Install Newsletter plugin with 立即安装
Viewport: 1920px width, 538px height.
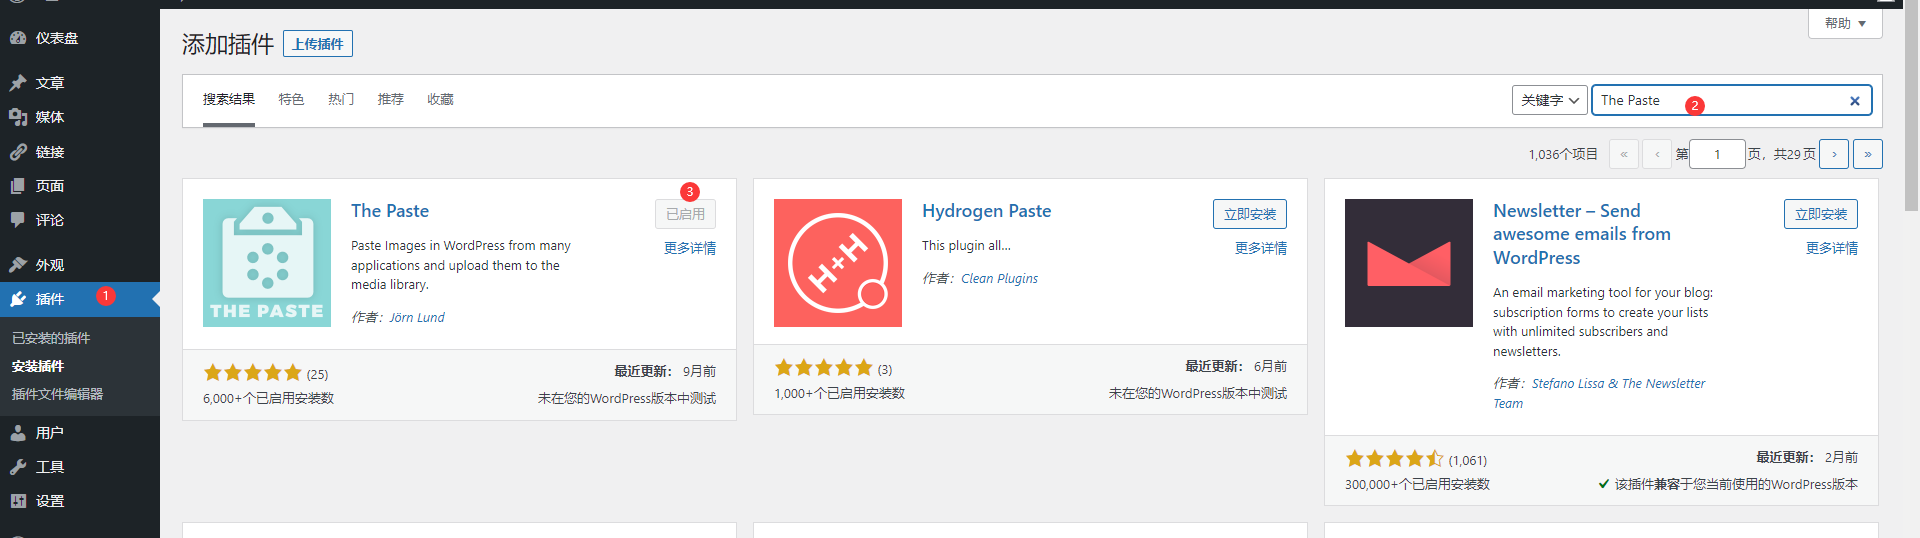(x=1821, y=214)
